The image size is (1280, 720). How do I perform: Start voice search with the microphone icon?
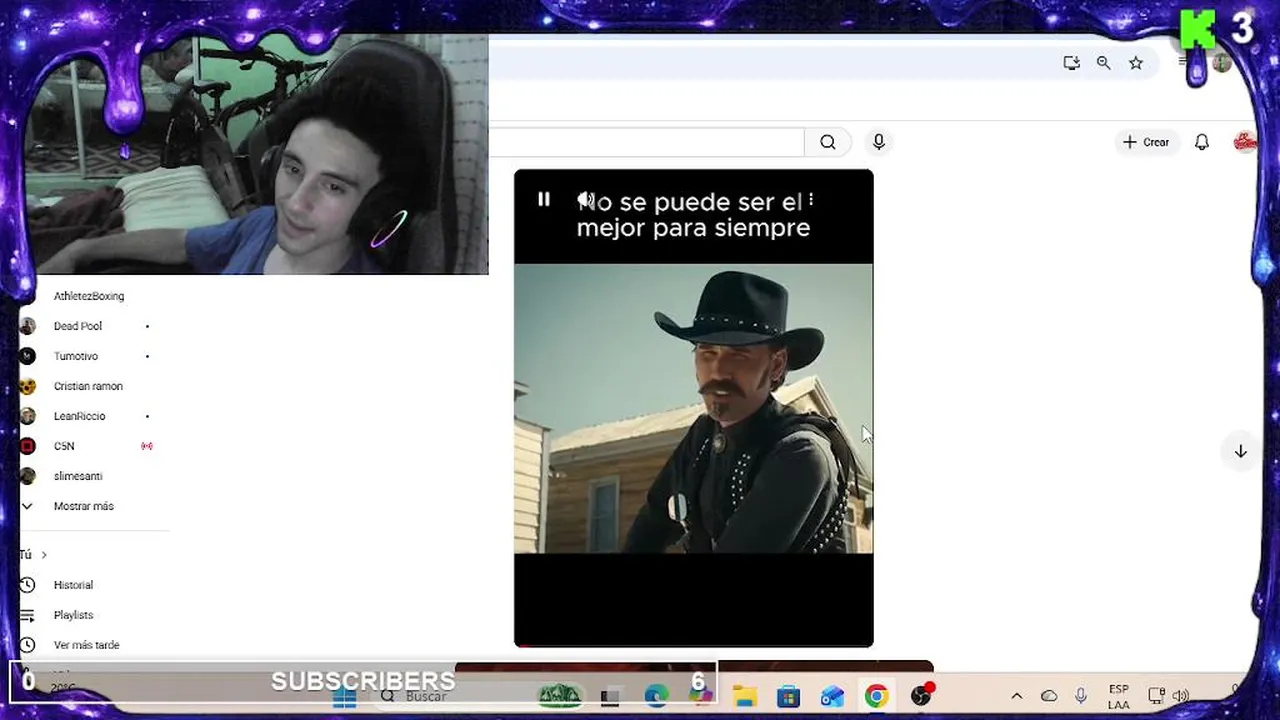879,142
